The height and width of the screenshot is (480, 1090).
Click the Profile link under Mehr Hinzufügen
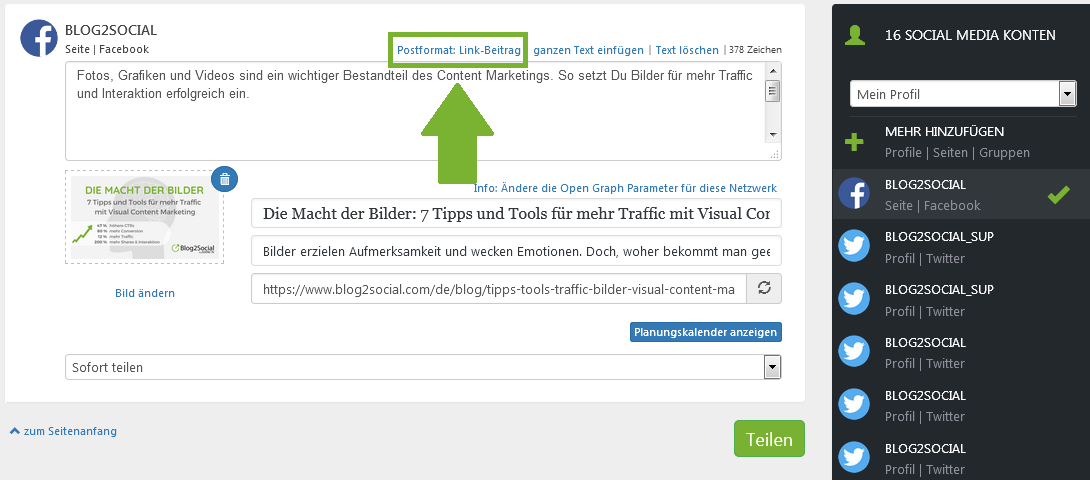coord(902,152)
